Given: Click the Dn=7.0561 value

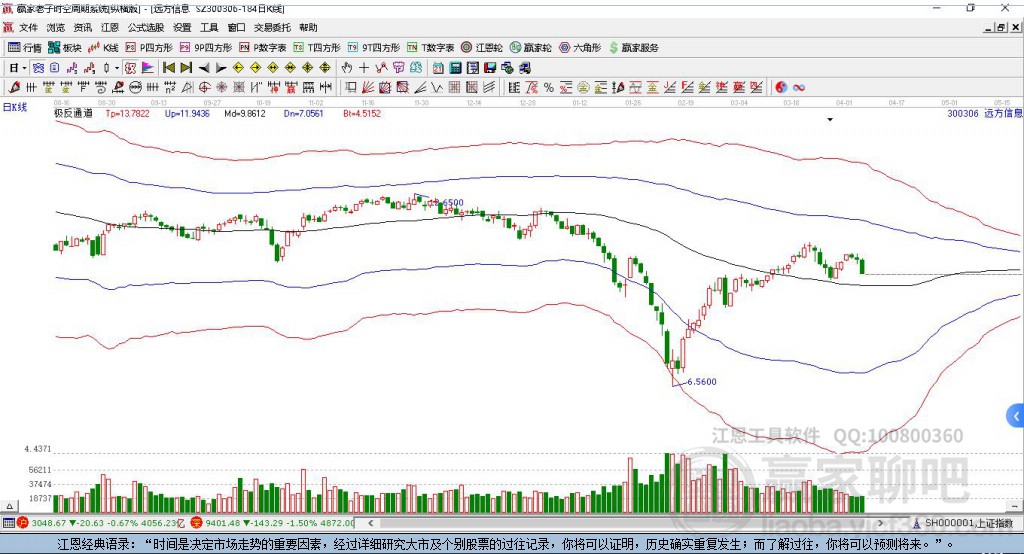Looking at the screenshot, I should (x=304, y=113).
